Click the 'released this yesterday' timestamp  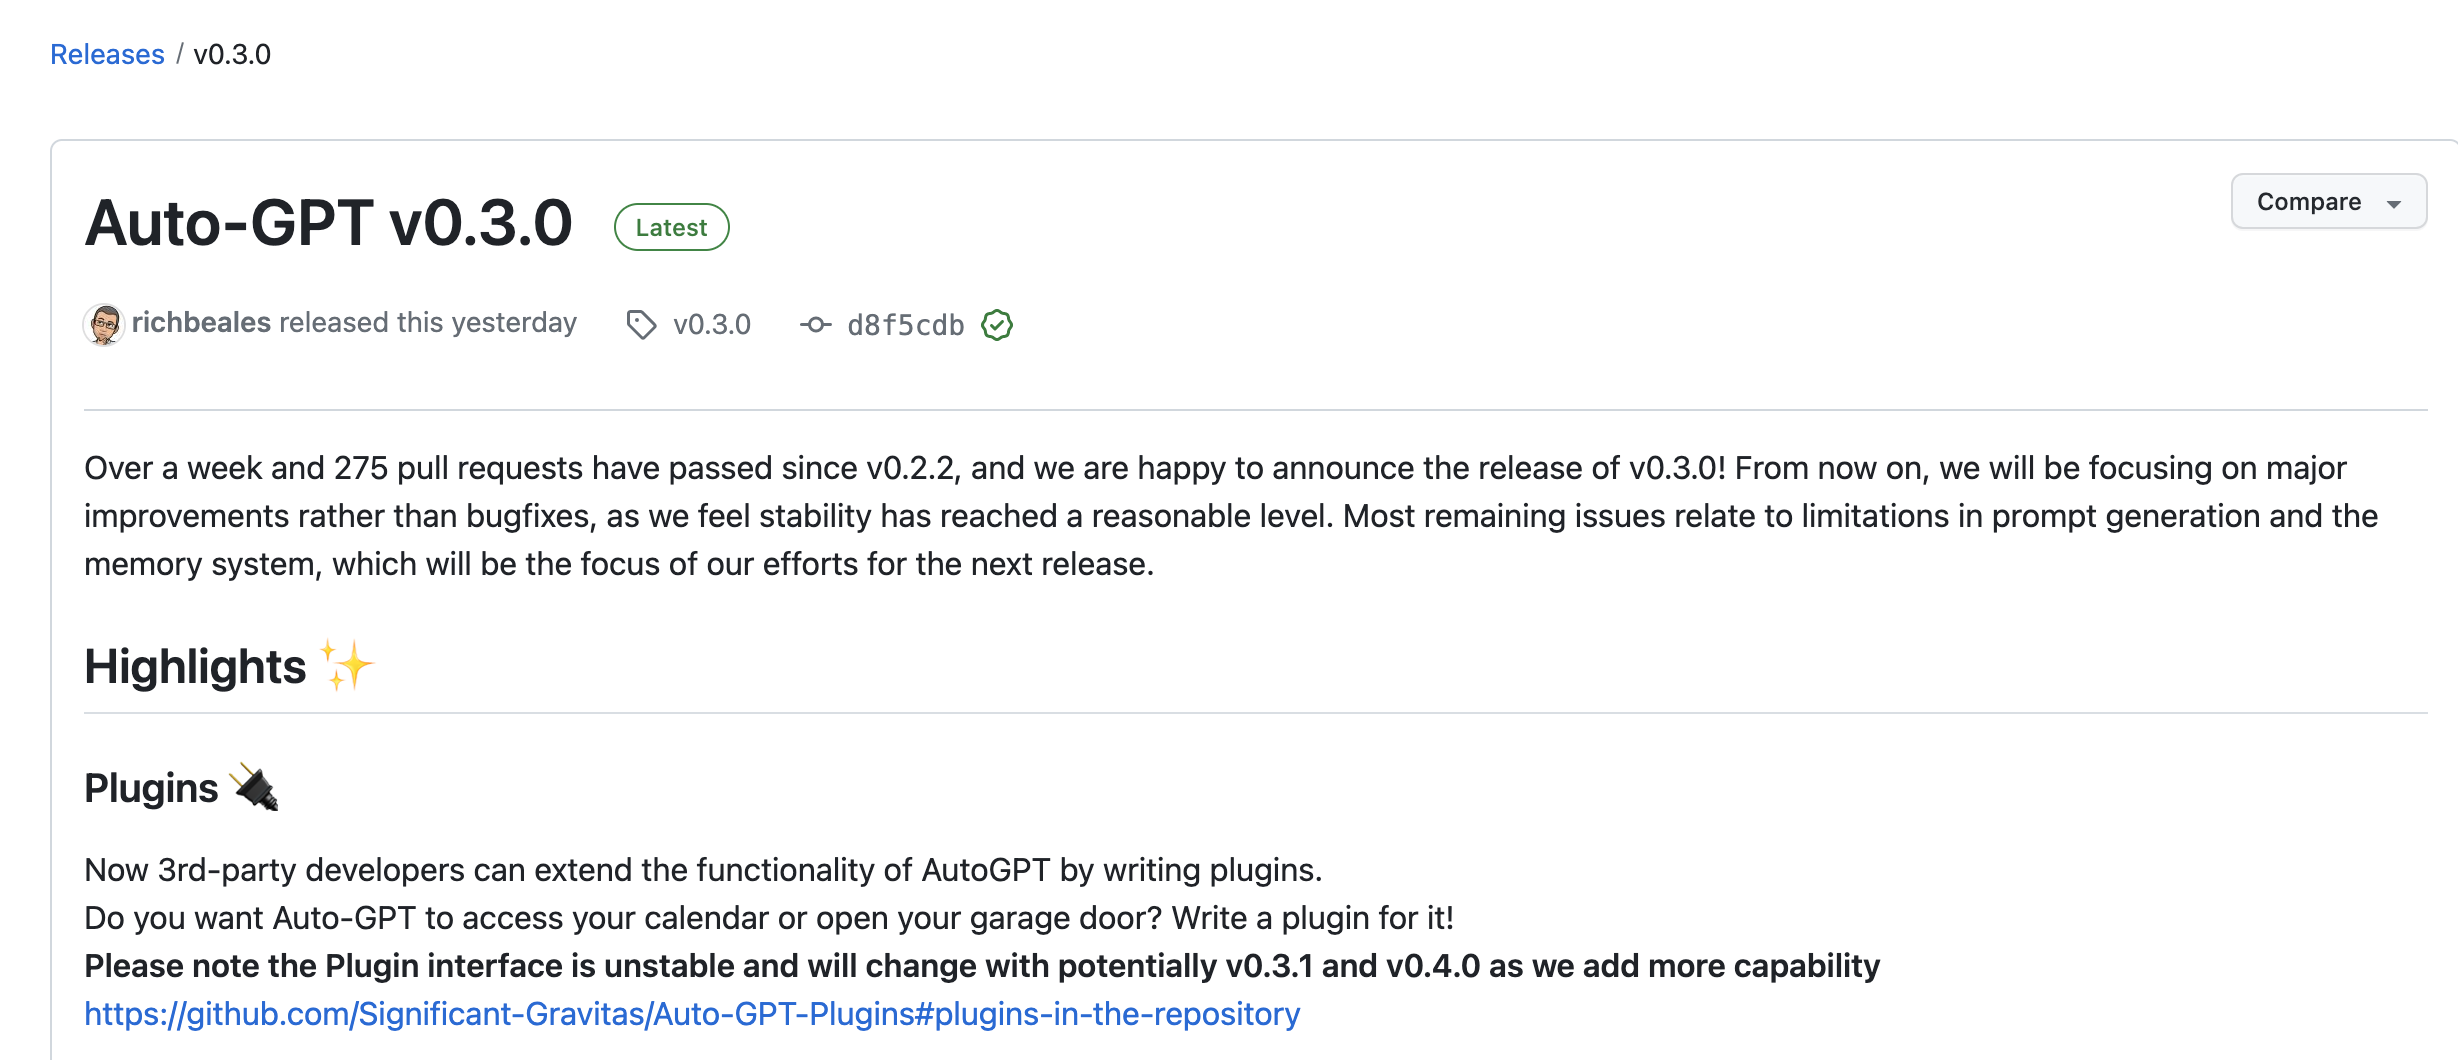pyautogui.click(x=428, y=322)
